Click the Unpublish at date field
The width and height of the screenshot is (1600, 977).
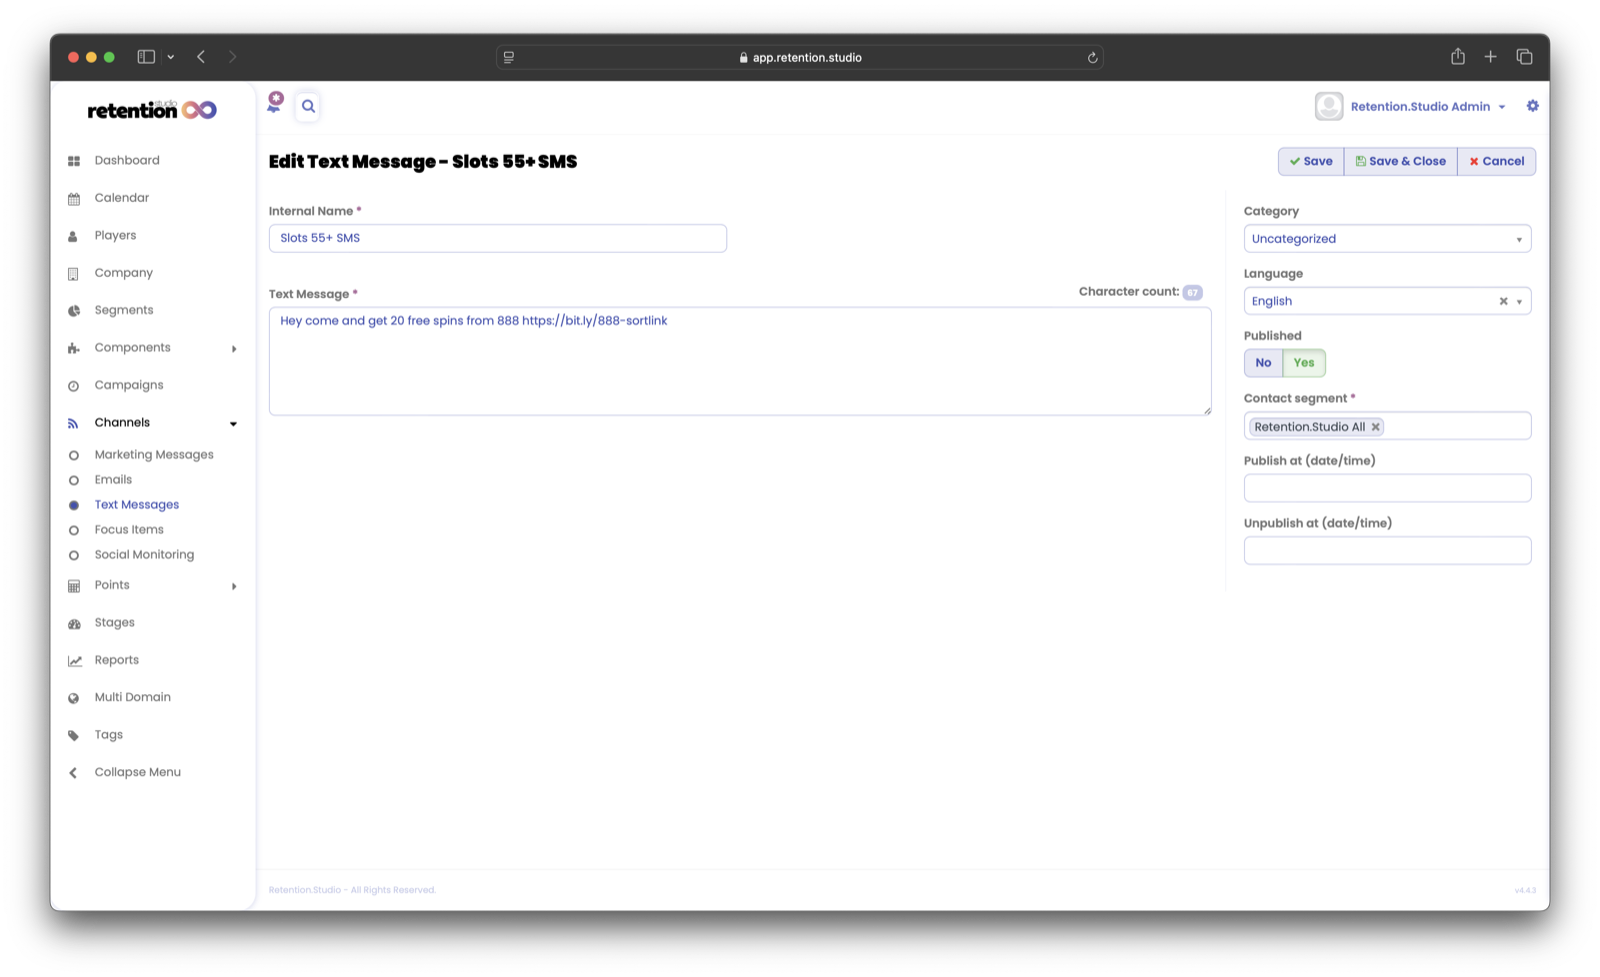point(1387,551)
